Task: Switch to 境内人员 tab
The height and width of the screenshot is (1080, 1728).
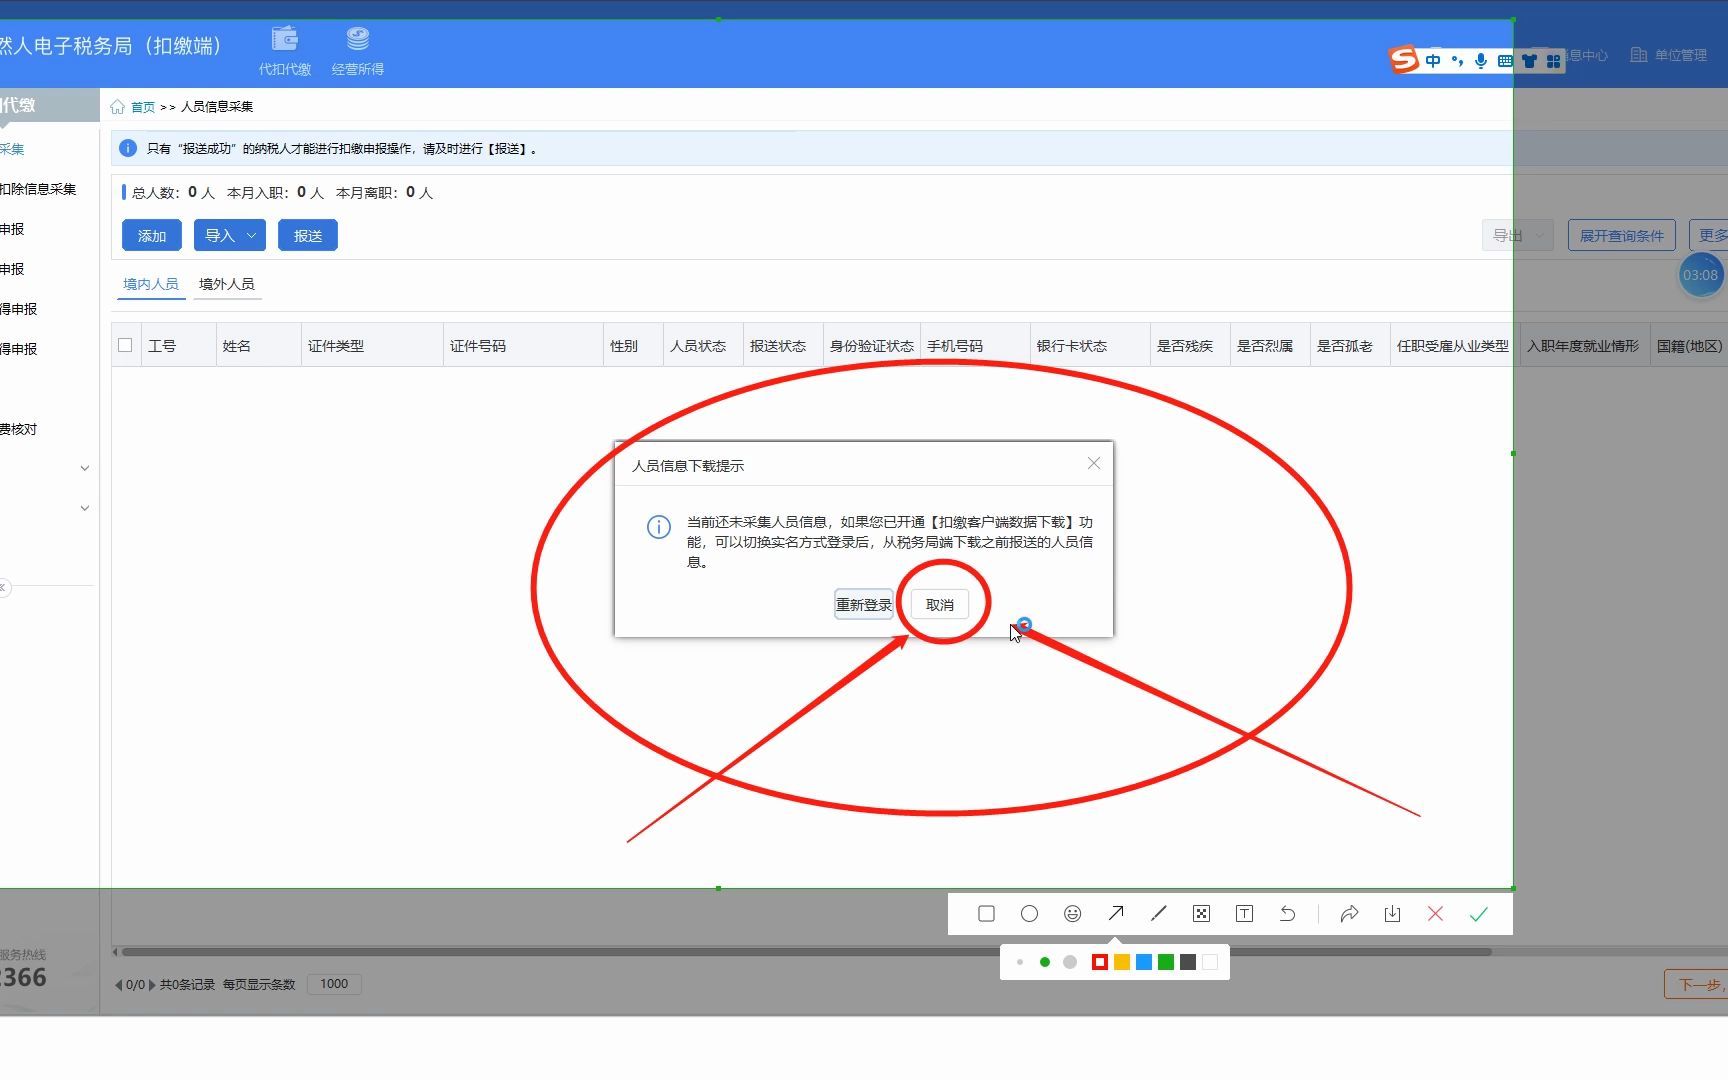Action: tap(150, 284)
